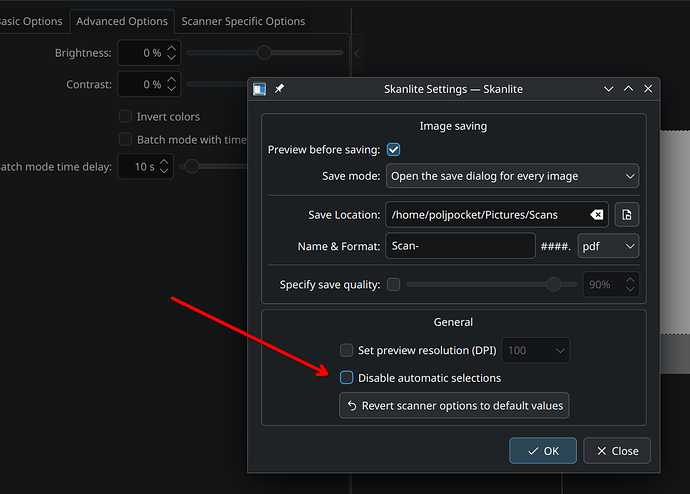The image size is (690, 494).
Task: Enable the Invert colors checkbox
Action: coord(126,117)
